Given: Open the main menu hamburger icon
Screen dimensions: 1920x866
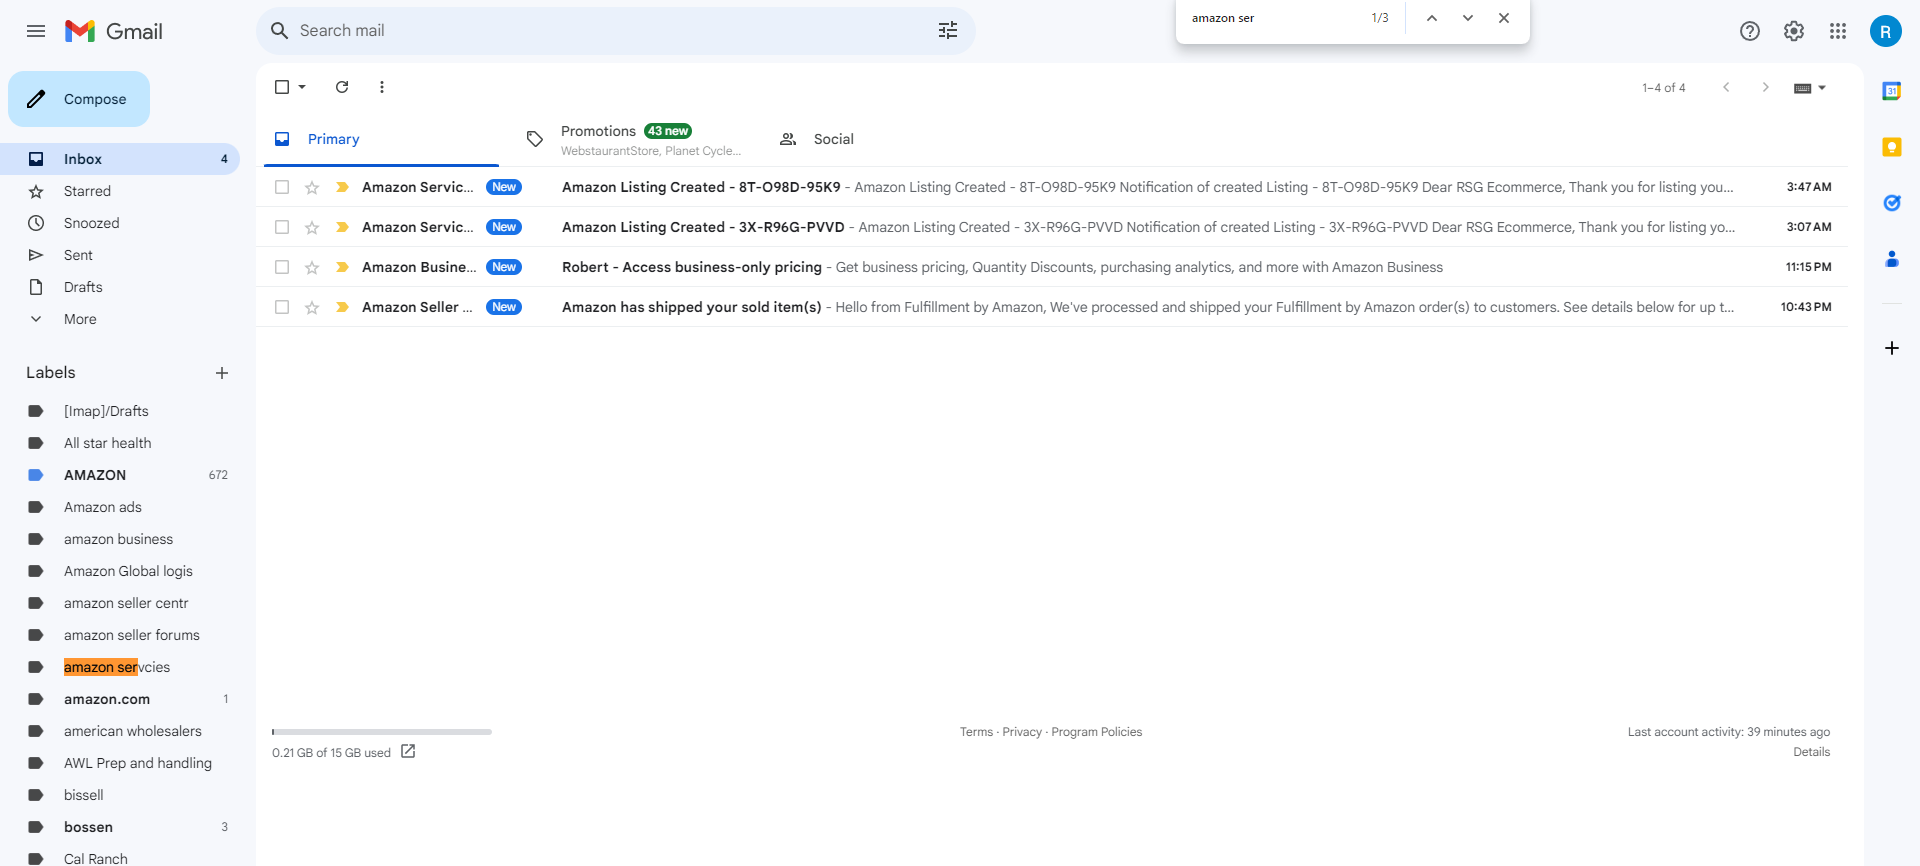Looking at the screenshot, I should pyautogui.click(x=36, y=31).
